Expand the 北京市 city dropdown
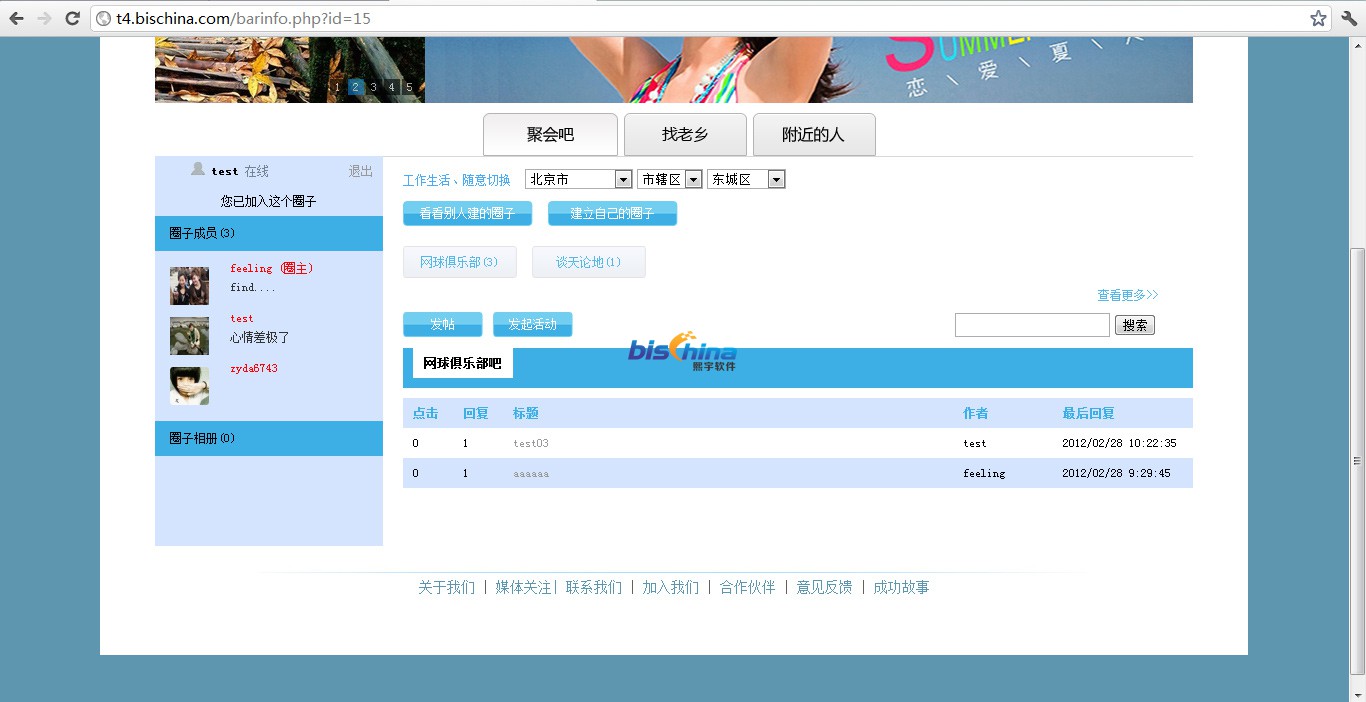 [x=579, y=180]
